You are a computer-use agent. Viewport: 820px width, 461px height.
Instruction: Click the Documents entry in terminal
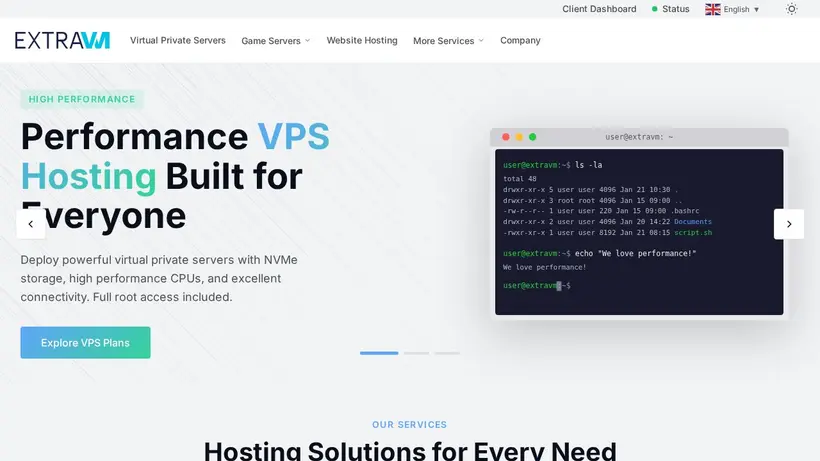click(x=692, y=222)
